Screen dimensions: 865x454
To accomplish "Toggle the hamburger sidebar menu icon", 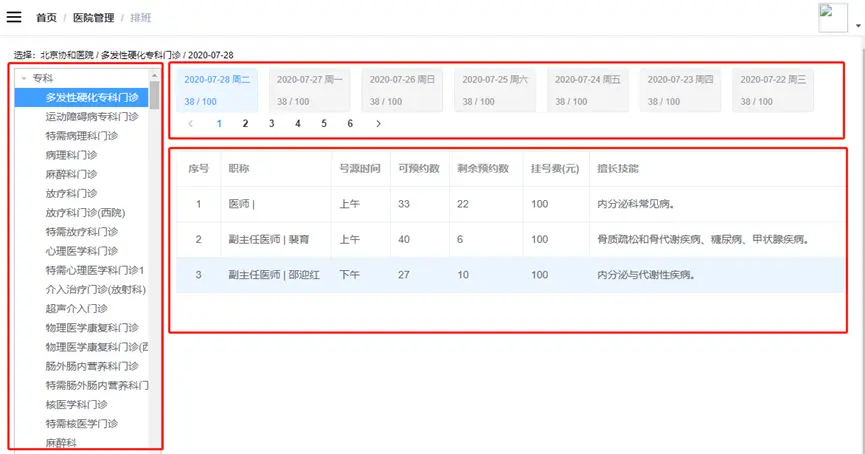I will [14, 17].
